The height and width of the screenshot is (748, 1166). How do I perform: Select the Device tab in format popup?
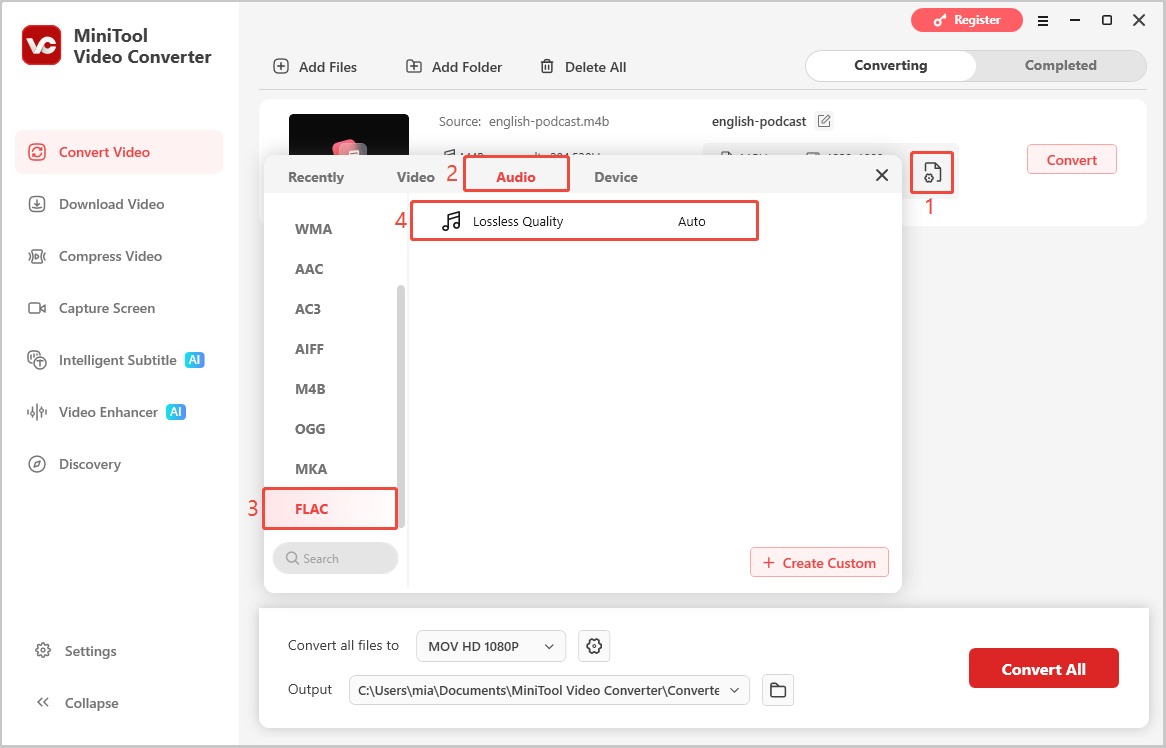[616, 177]
